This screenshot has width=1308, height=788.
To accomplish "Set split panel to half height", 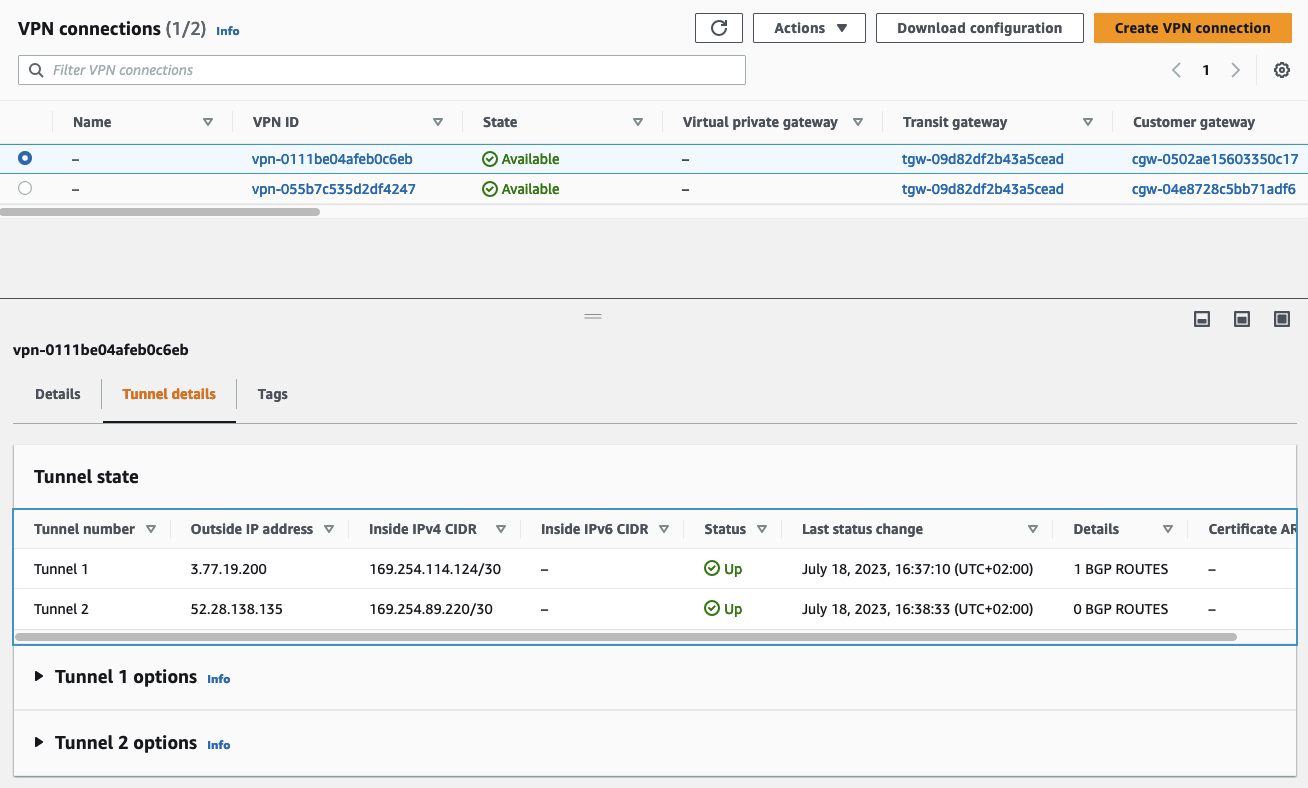I will click(1242, 319).
